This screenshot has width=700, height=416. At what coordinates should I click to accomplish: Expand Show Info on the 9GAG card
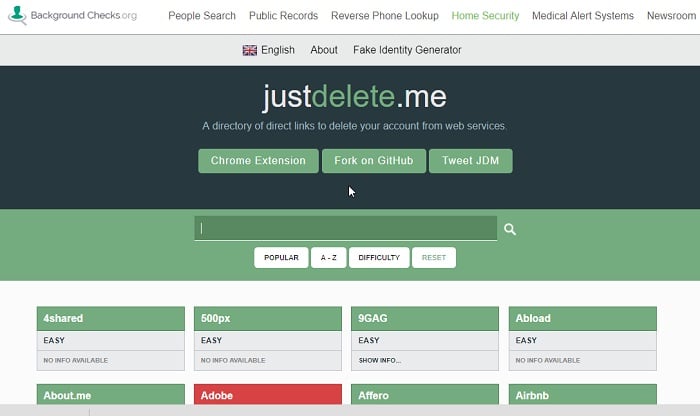[x=379, y=360]
